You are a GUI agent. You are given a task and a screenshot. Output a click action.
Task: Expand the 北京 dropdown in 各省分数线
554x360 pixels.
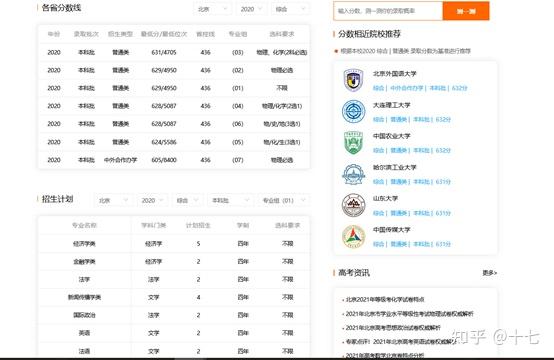point(213,9)
